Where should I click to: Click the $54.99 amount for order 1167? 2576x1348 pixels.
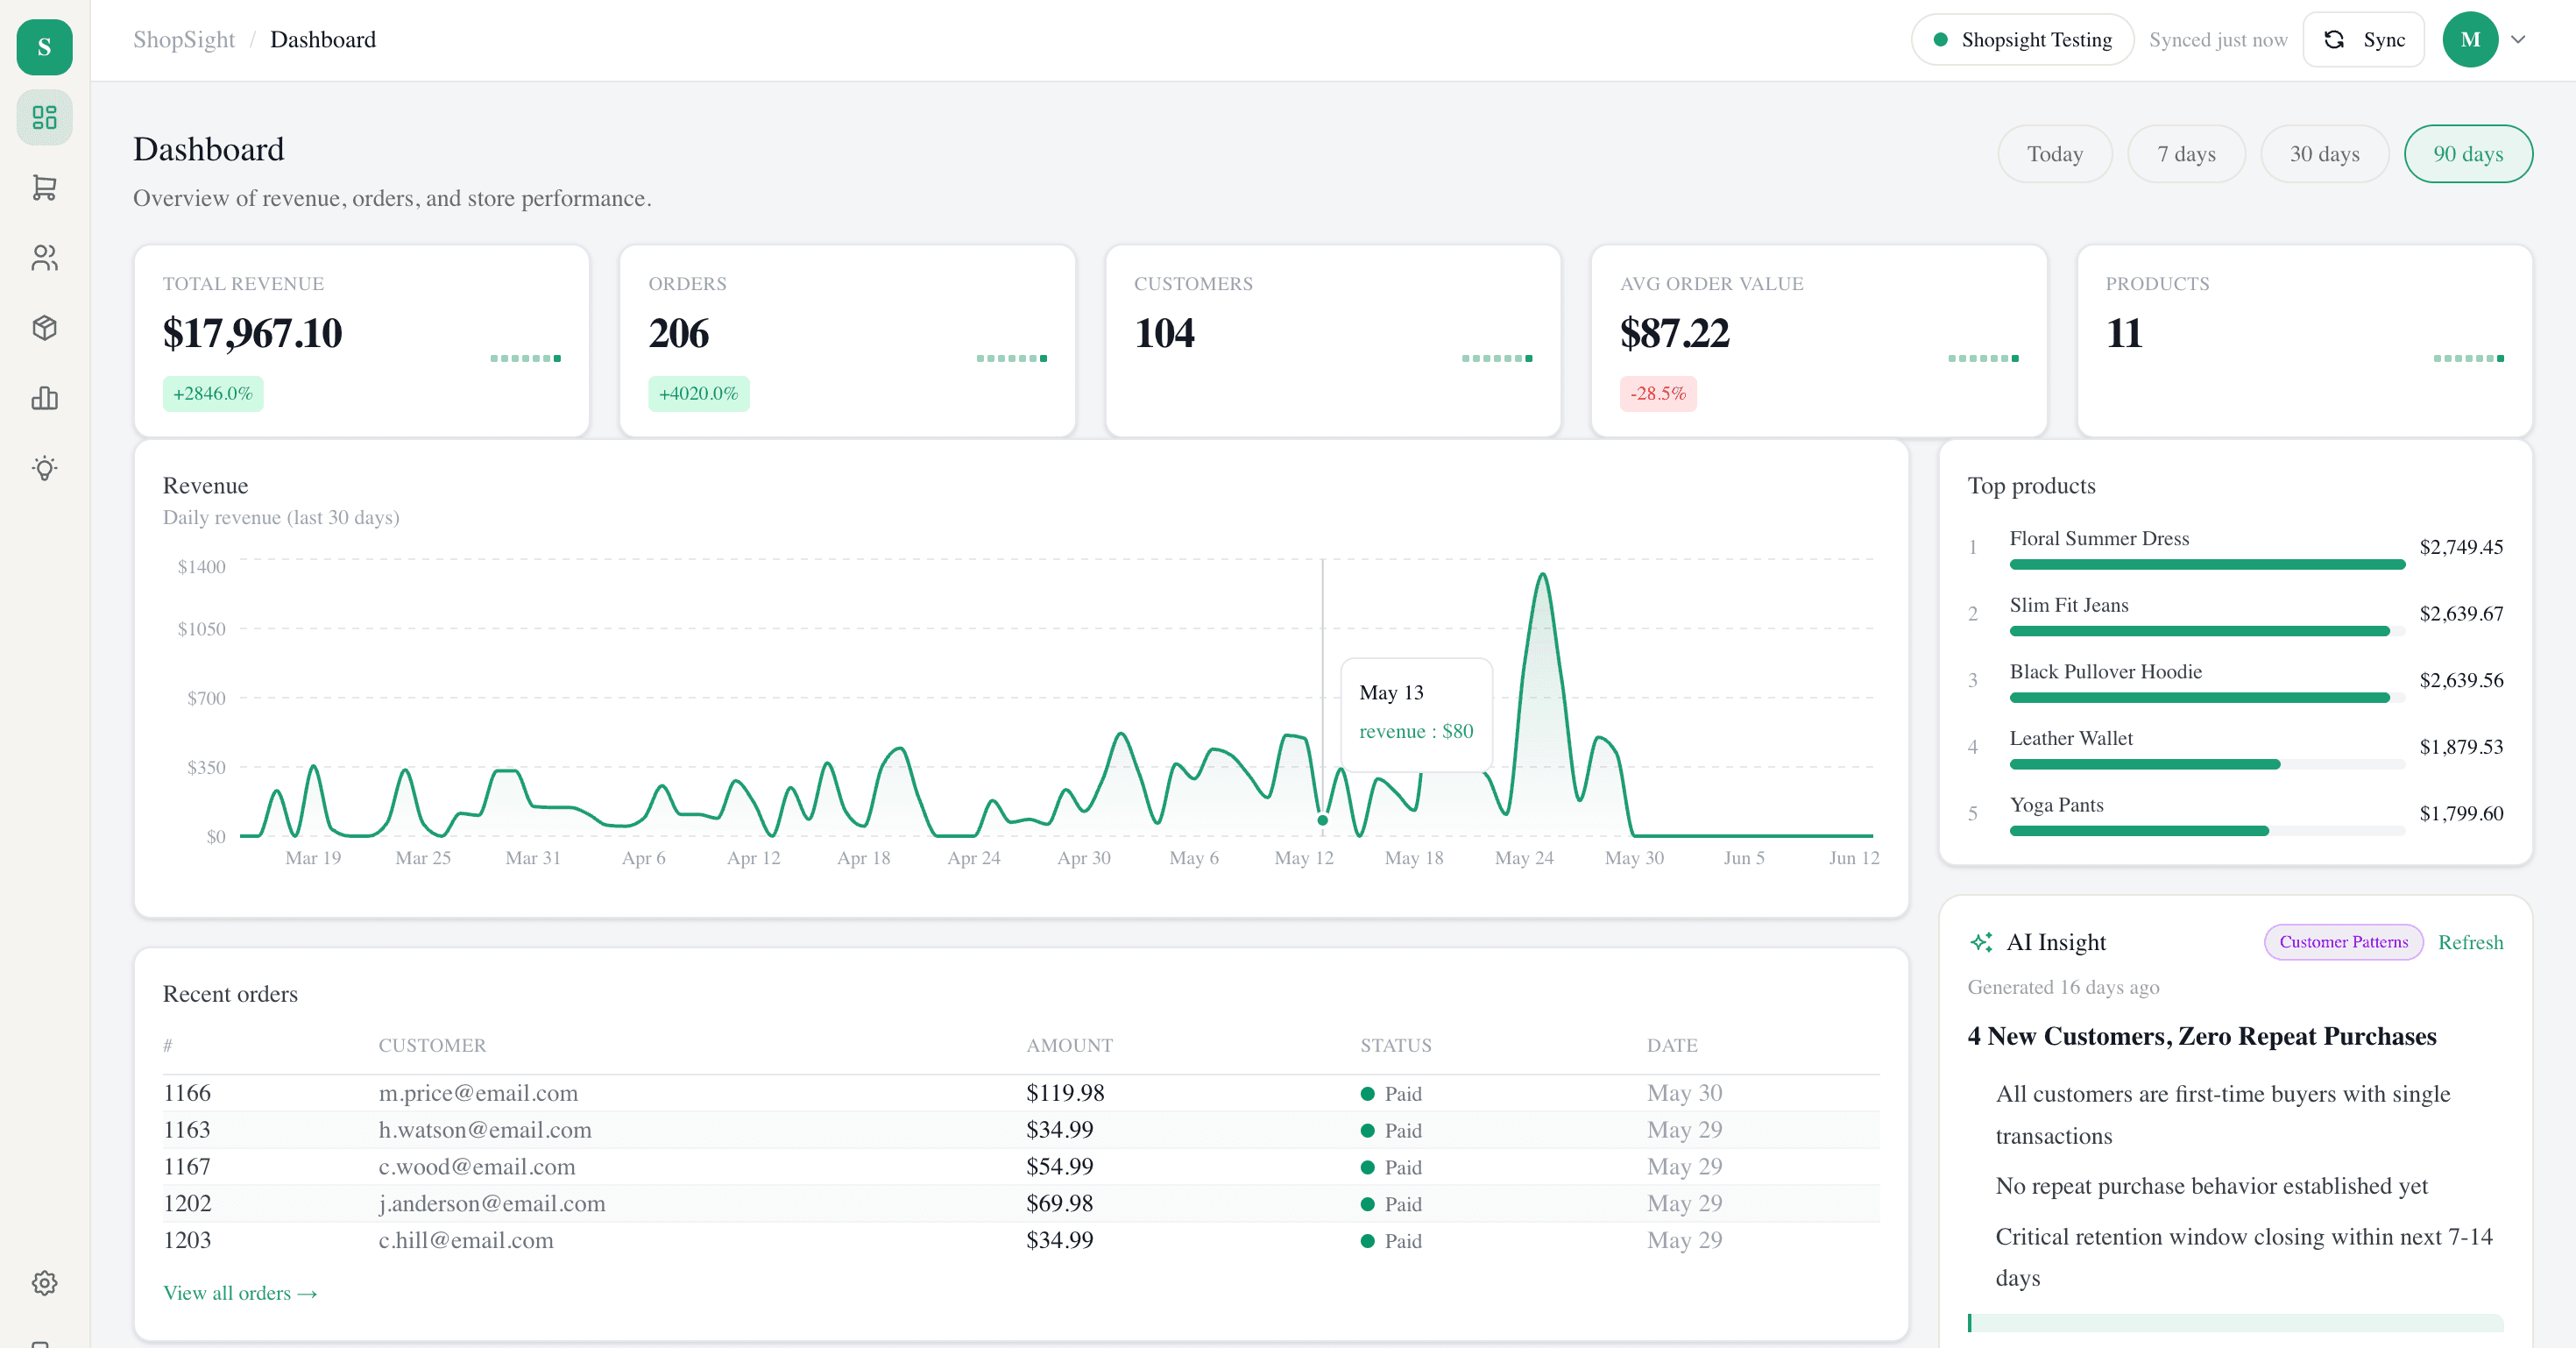pyautogui.click(x=1059, y=1167)
